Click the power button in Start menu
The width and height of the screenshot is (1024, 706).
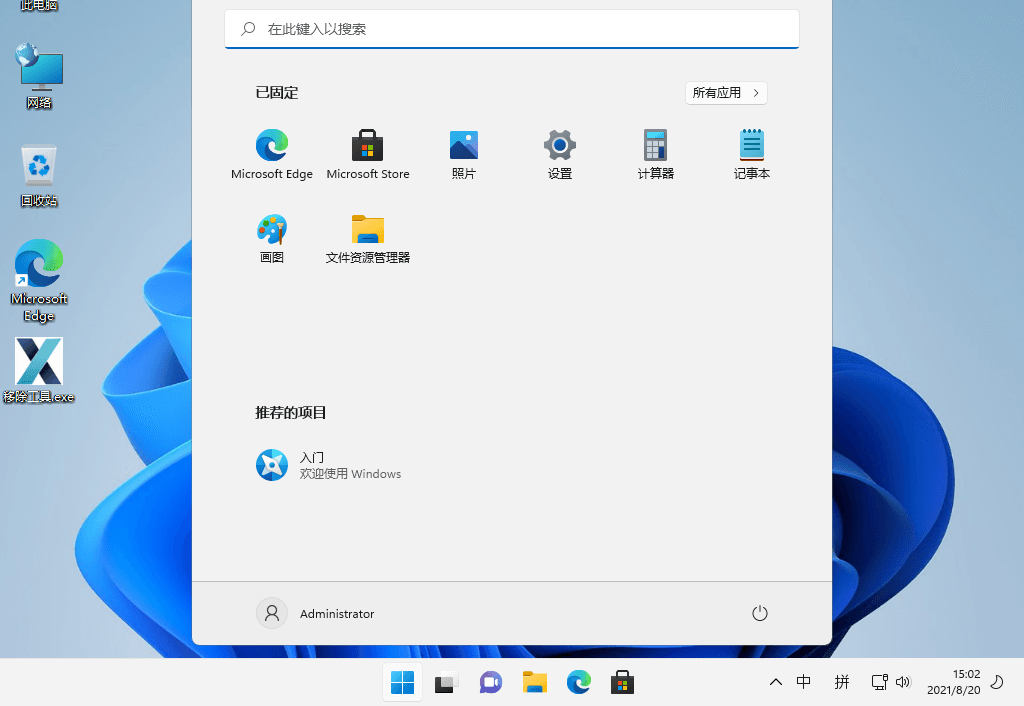point(760,613)
